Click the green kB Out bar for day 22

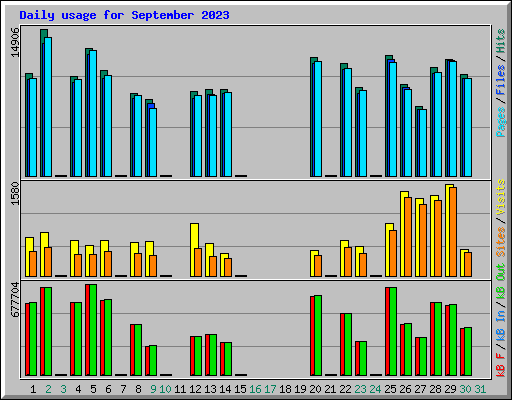tap(348, 345)
